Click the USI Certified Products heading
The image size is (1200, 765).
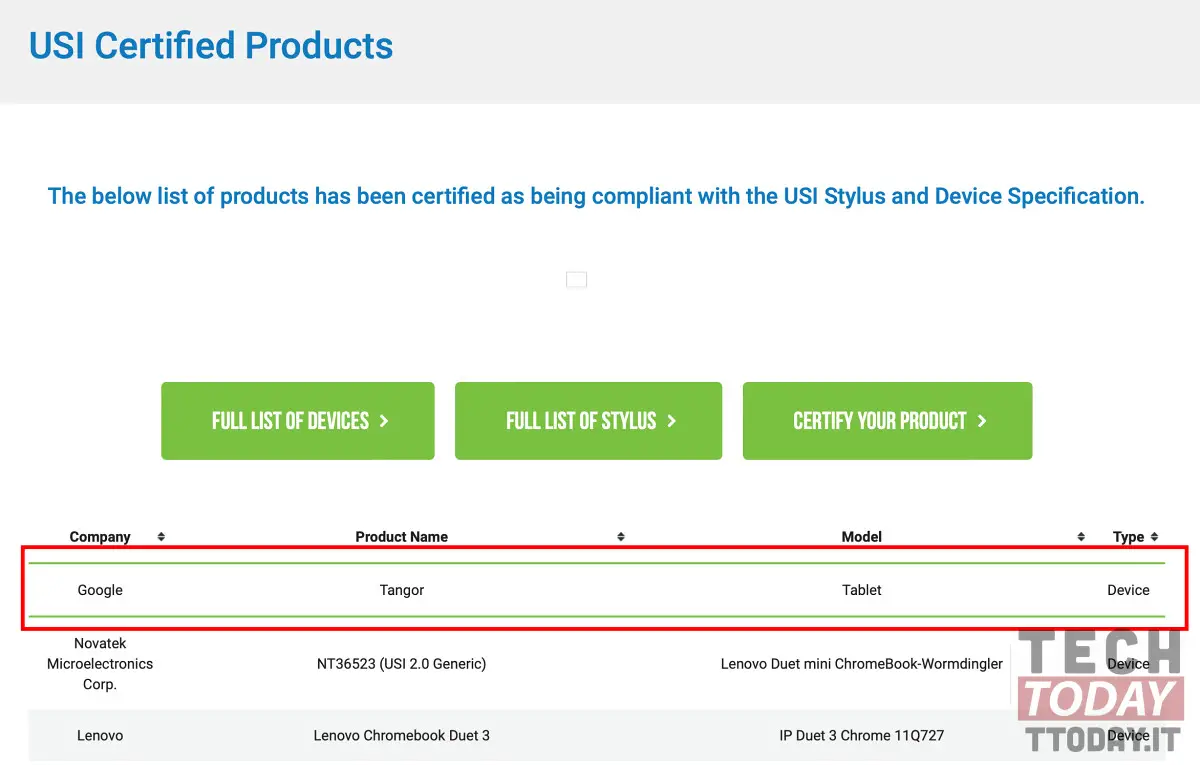pos(211,46)
